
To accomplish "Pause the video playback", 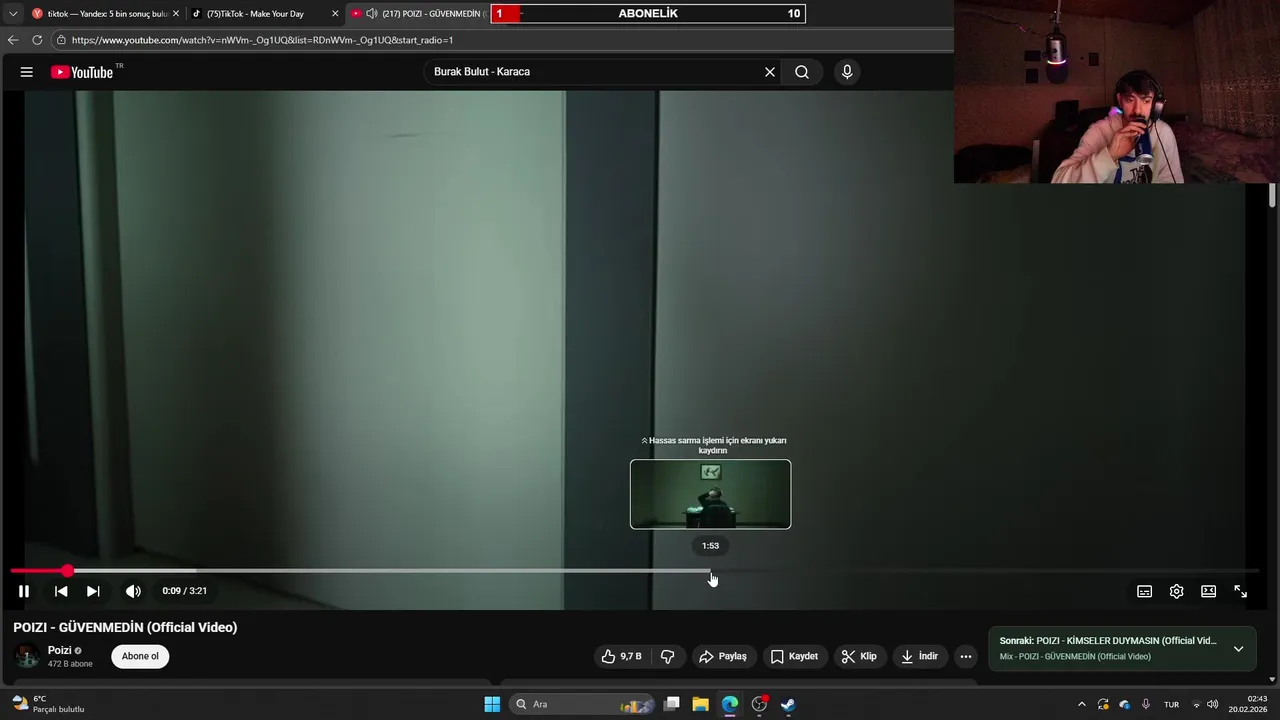I will (x=24, y=591).
